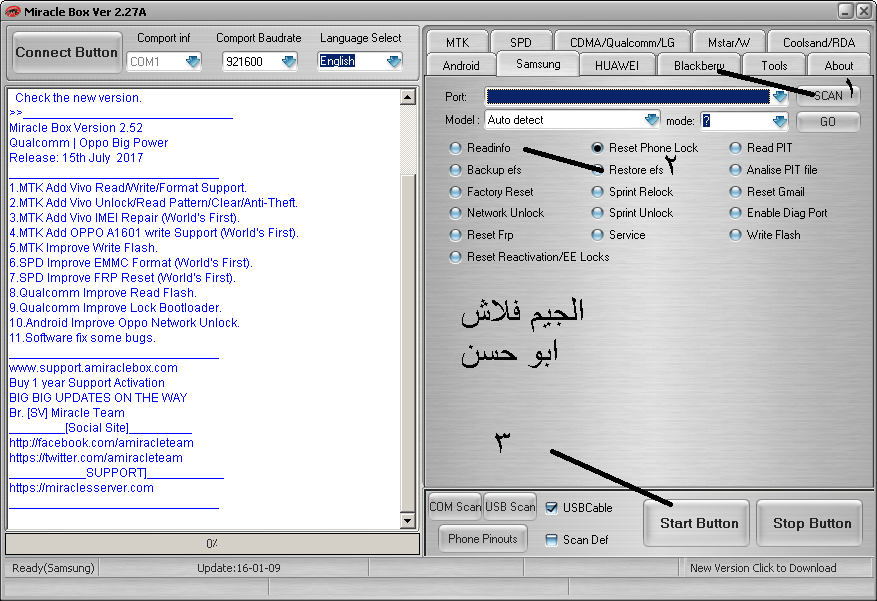Select the Readinfo radio option
The width and height of the screenshot is (877, 601).
[x=456, y=148]
